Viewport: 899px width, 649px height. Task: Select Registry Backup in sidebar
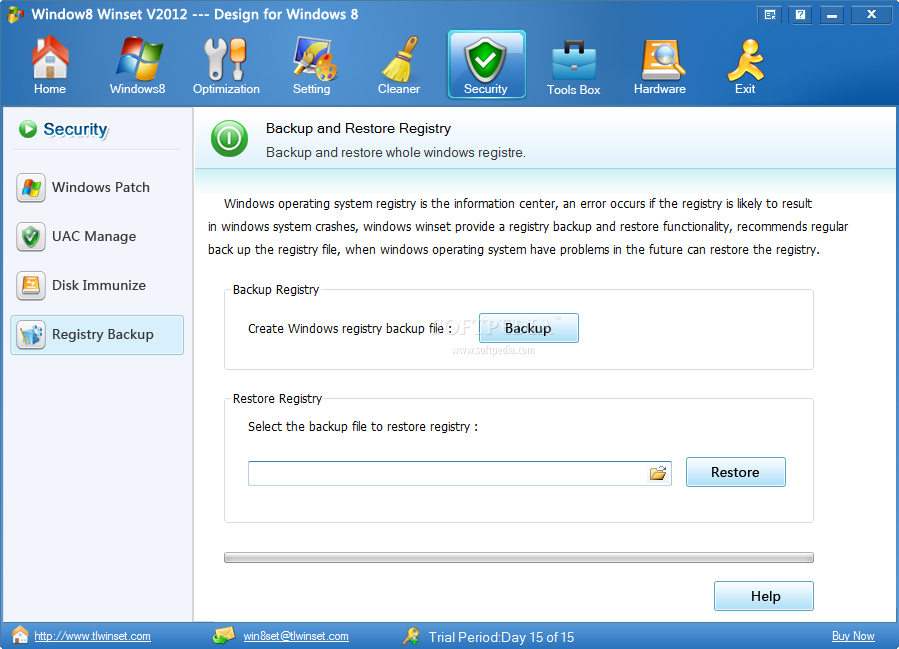(x=97, y=335)
